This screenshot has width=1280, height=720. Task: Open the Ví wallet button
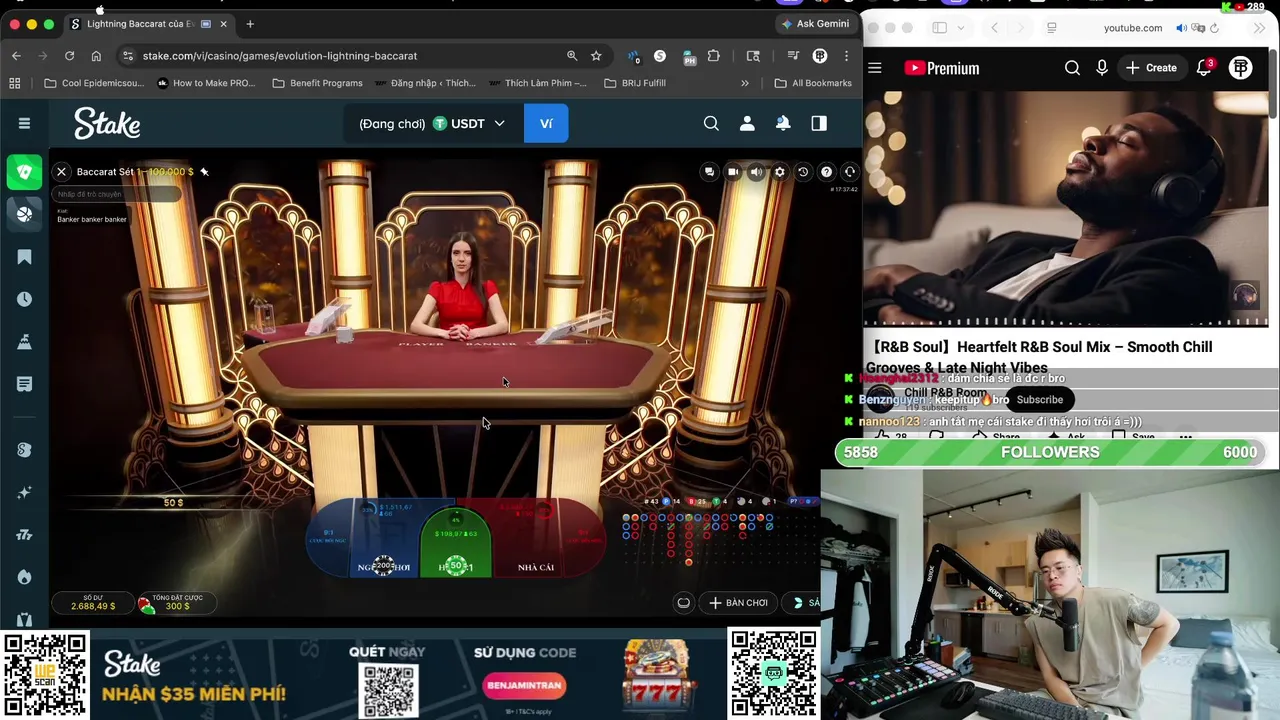(546, 124)
